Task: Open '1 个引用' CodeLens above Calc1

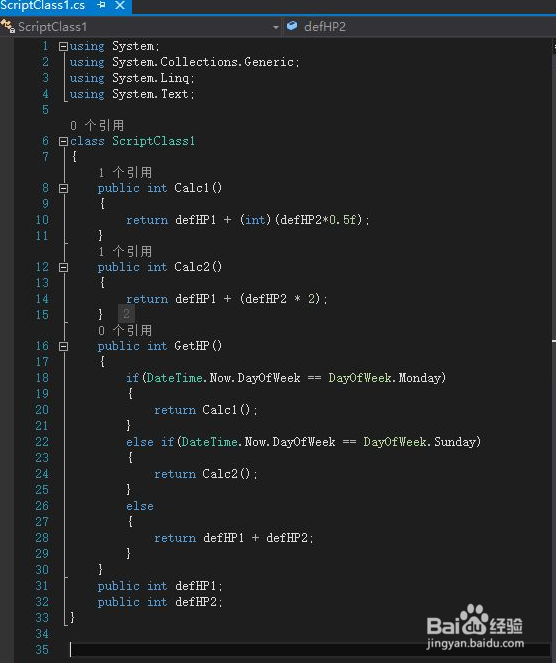Action: tap(125, 173)
